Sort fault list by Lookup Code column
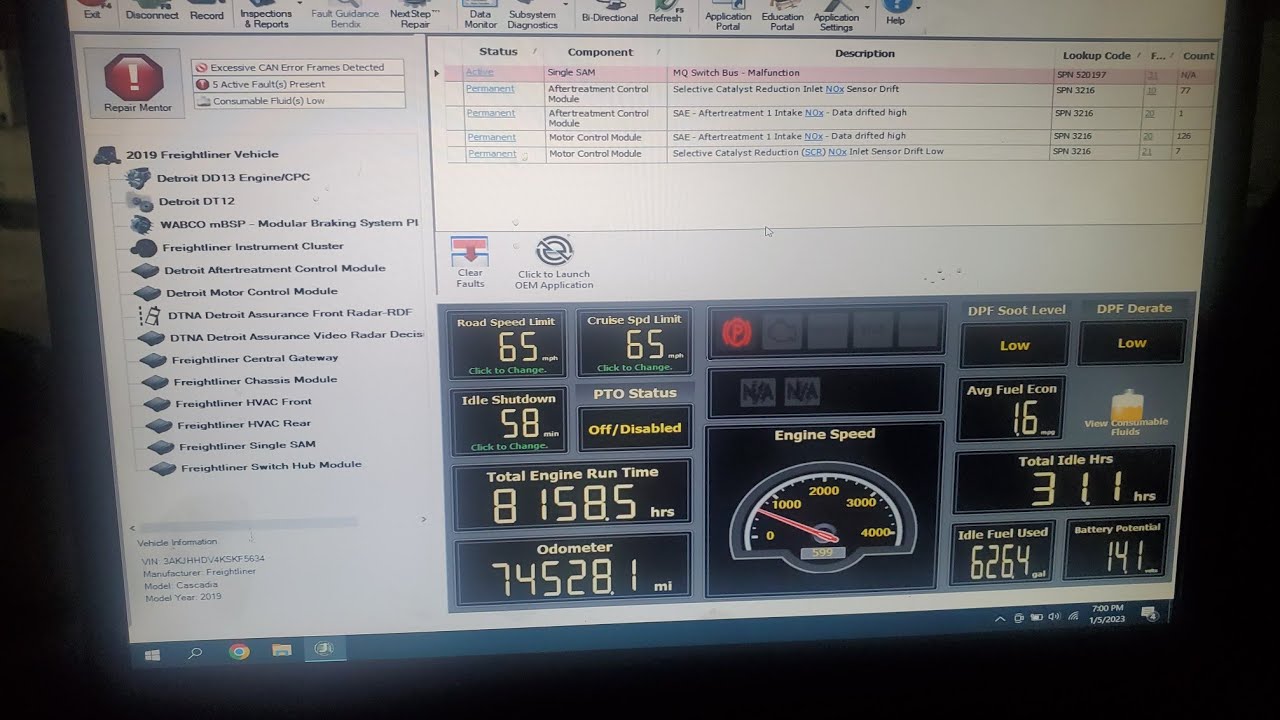This screenshot has width=1280, height=720. [1096, 56]
